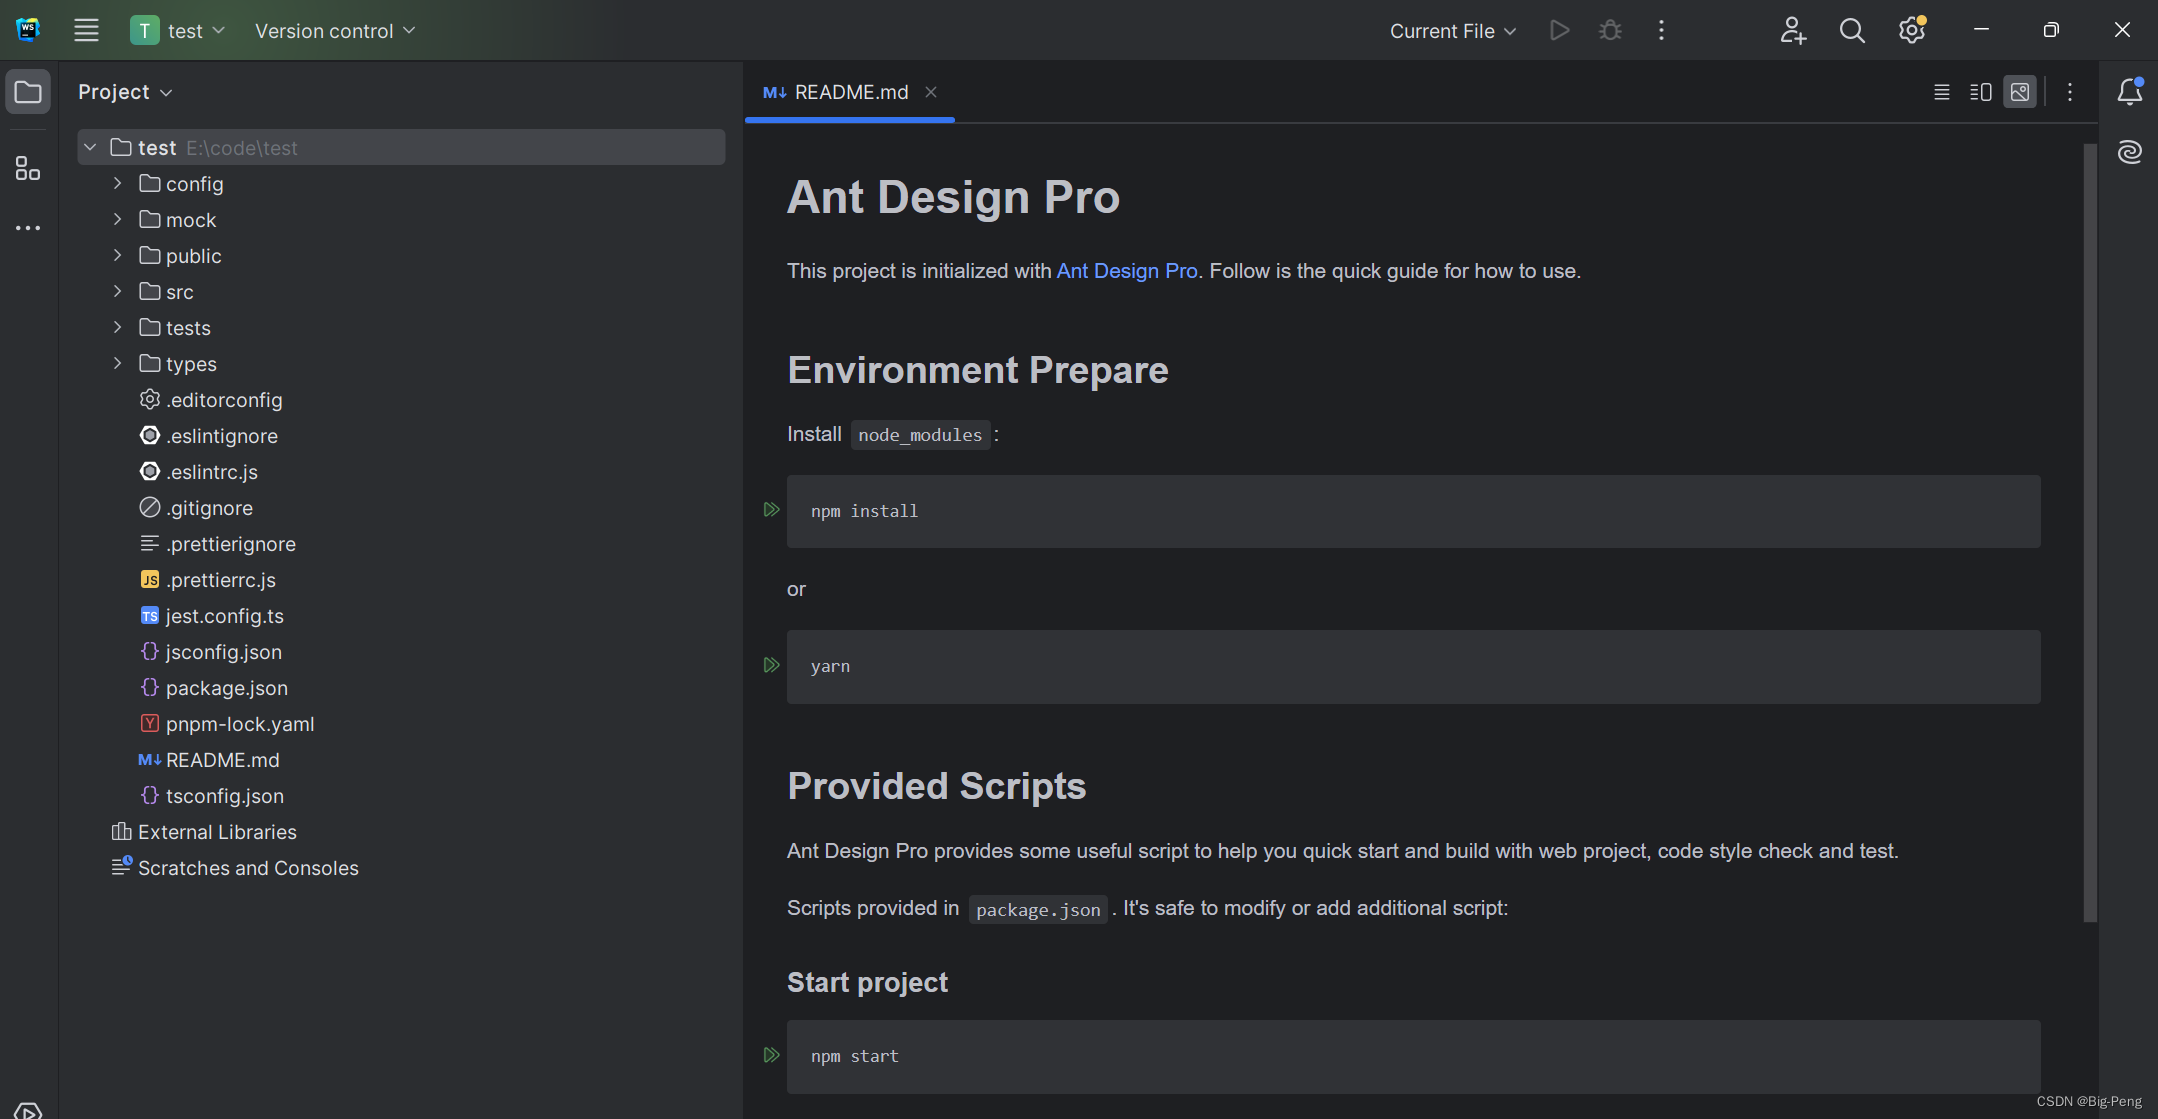The image size is (2158, 1119).
Task: Close the README.md tab
Action: (931, 92)
